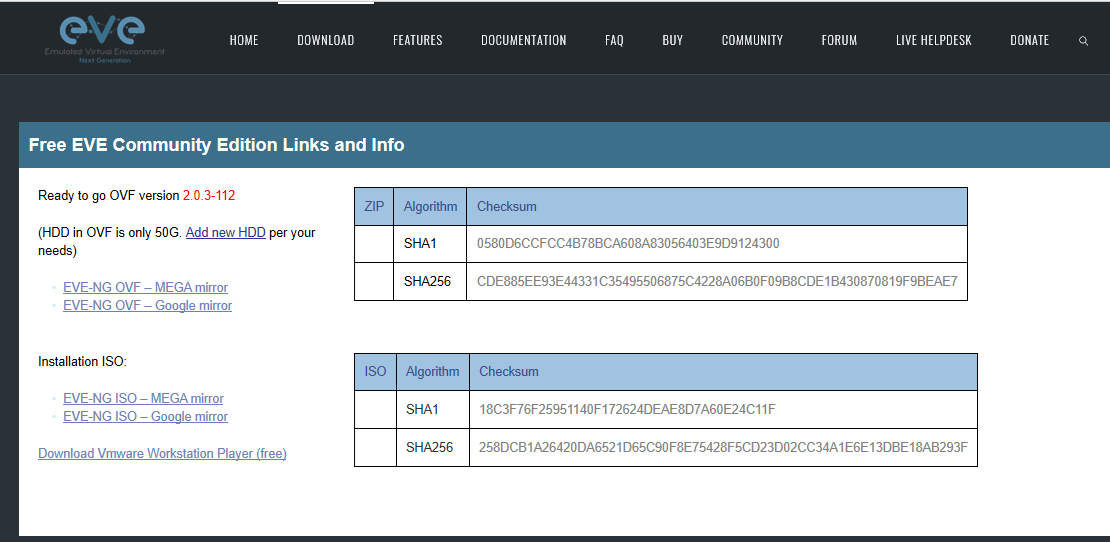Click the Installation ISO label
The width and height of the screenshot is (1110, 542).
click(x=82, y=362)
